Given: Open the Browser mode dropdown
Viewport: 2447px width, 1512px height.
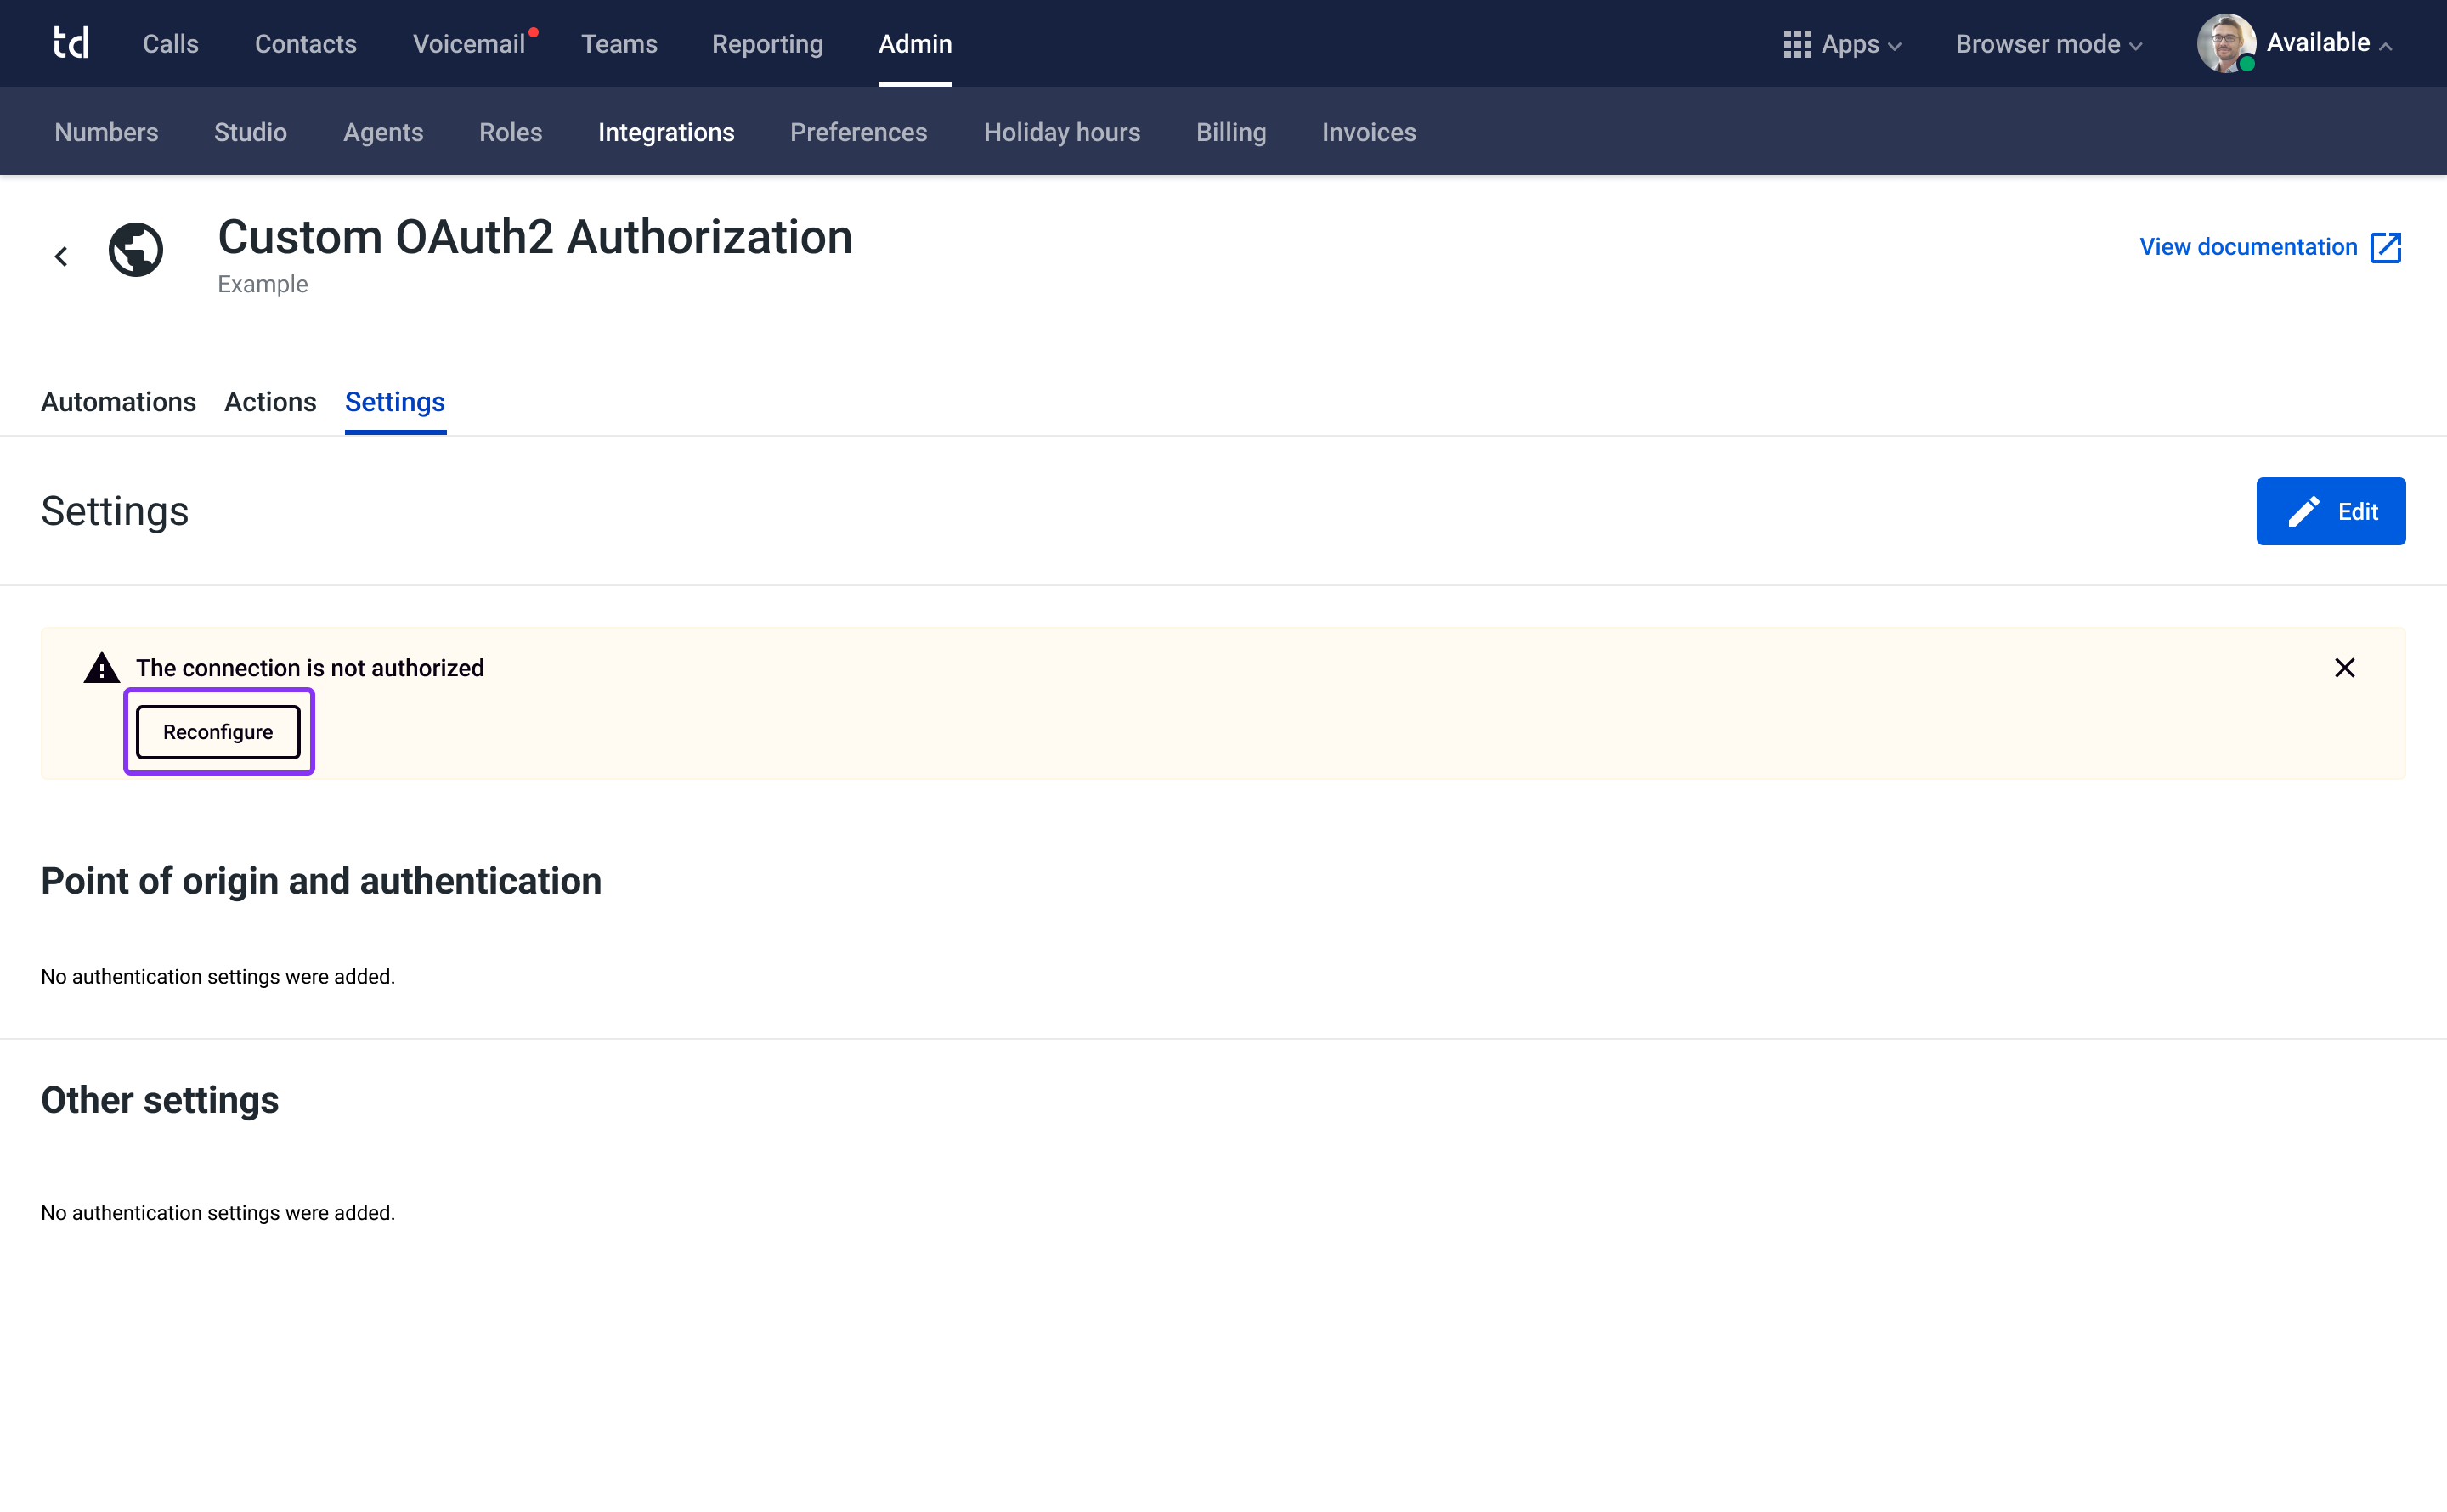Looking at the screenshot, I should [2048, 44].
